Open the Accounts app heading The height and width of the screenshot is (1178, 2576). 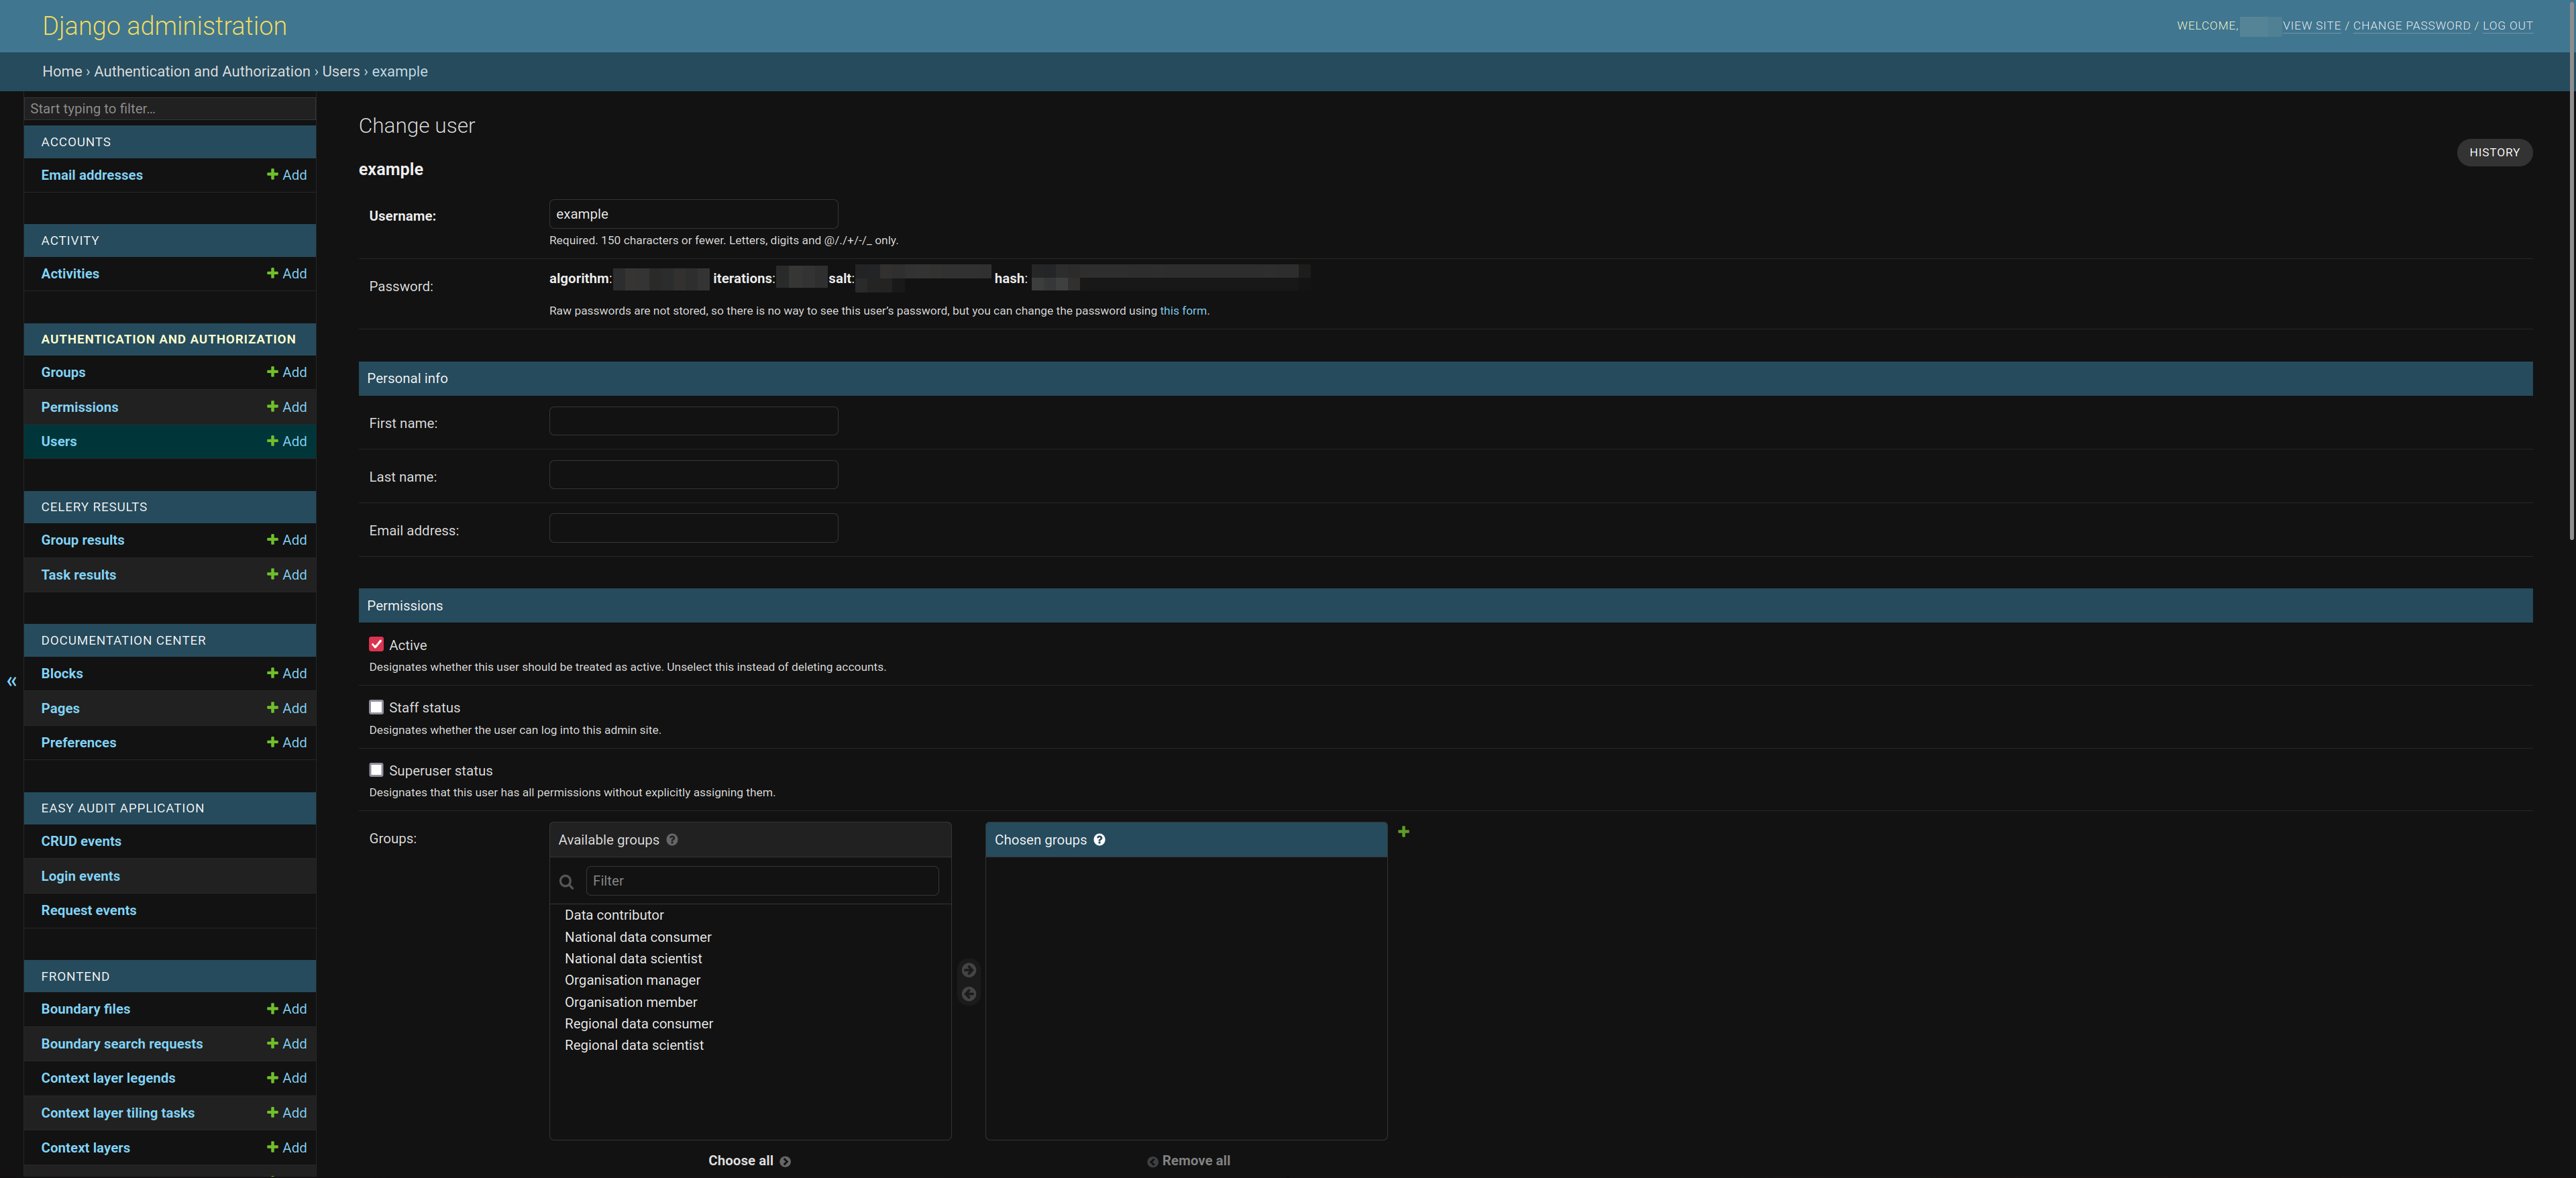(76, 142)
